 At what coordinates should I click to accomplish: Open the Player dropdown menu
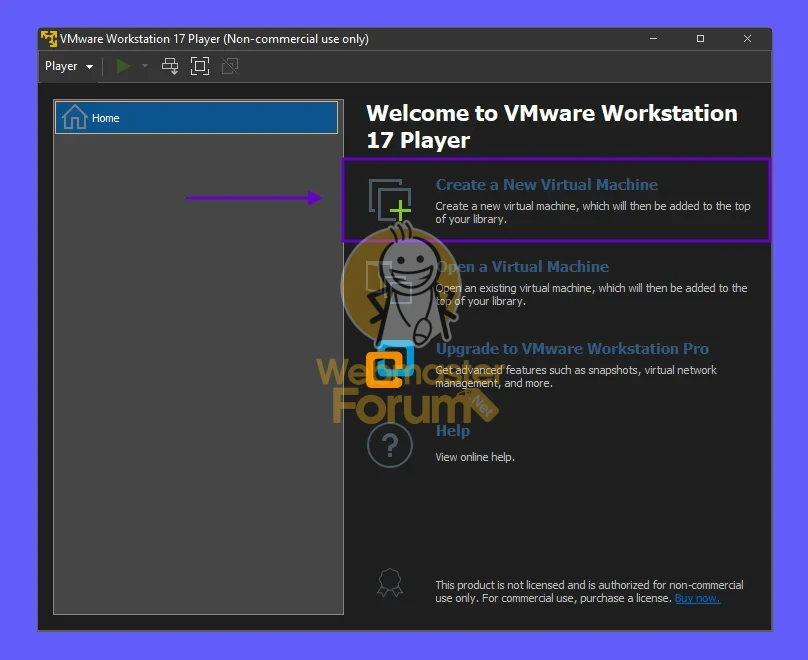[x=69, y=66]
